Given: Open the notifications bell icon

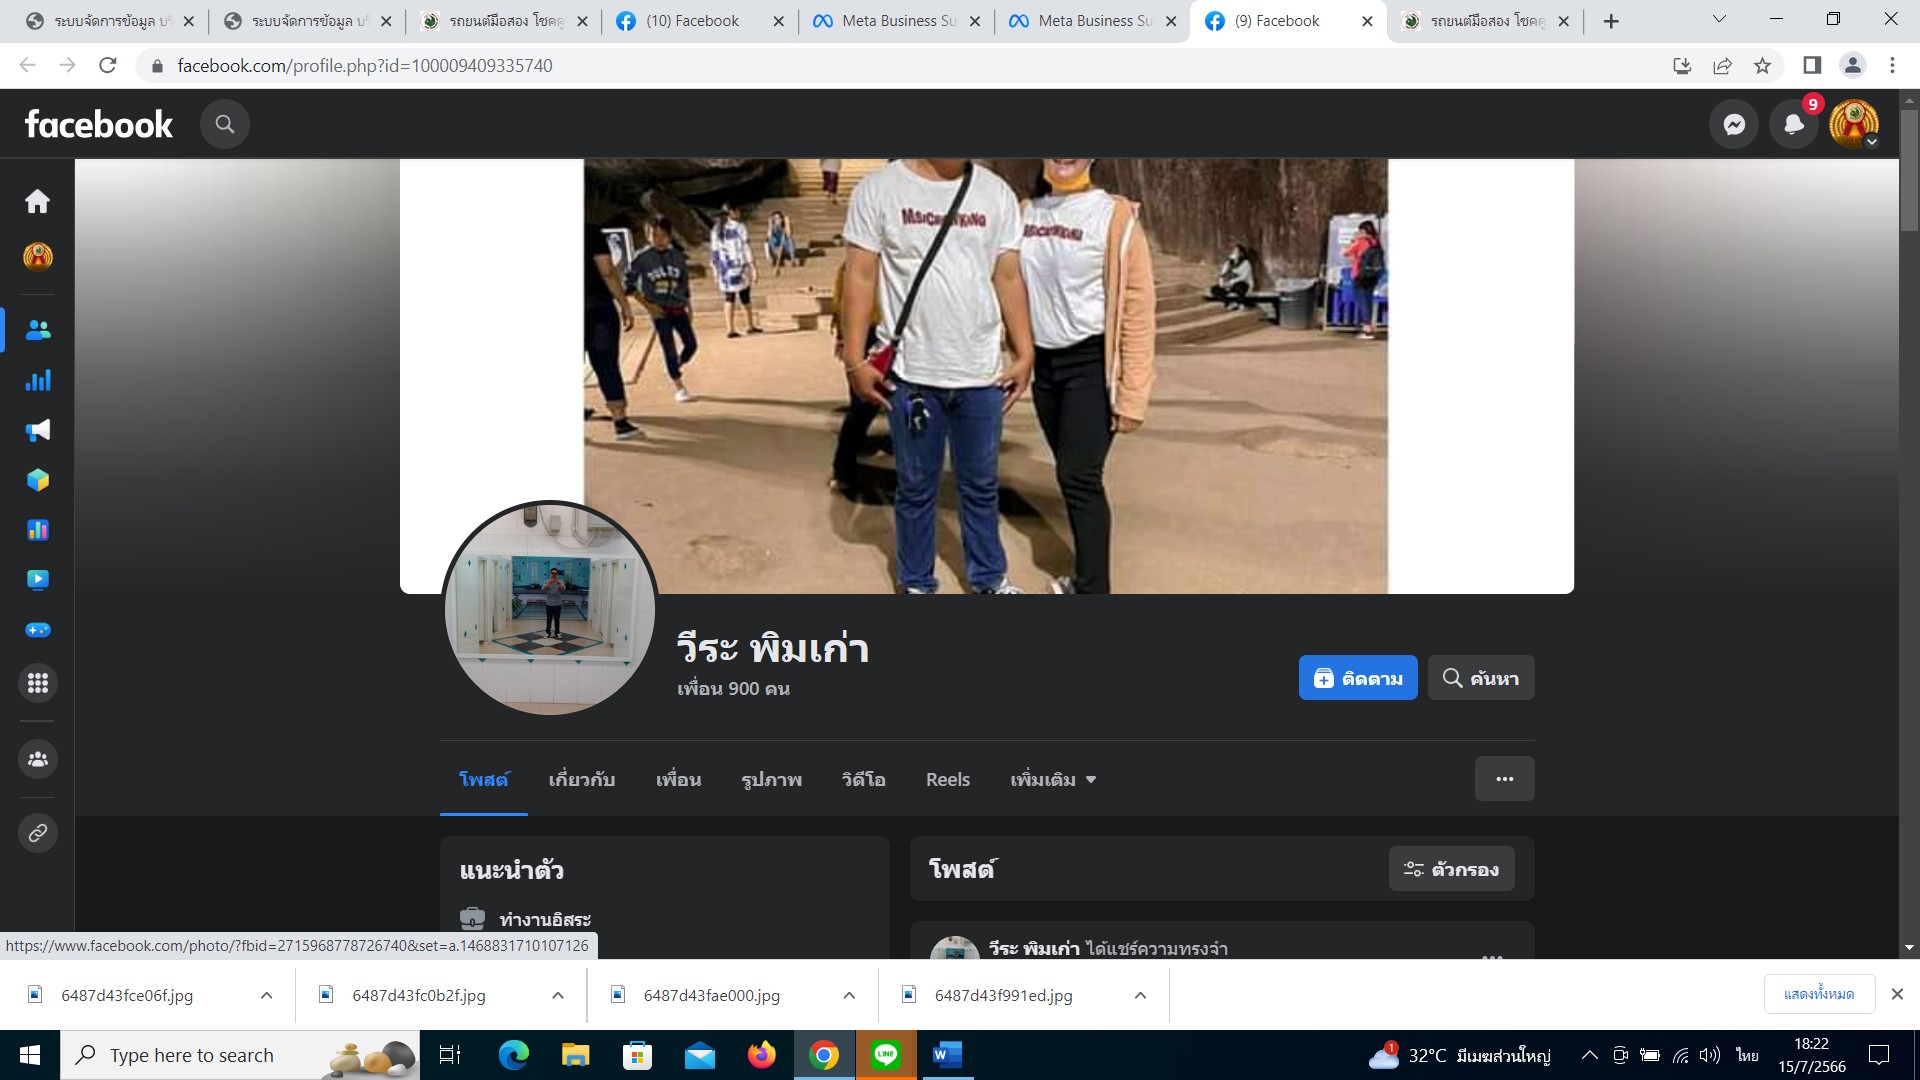Looking at the screenshot, I should pyautogui.click(x=1794, y=124).
